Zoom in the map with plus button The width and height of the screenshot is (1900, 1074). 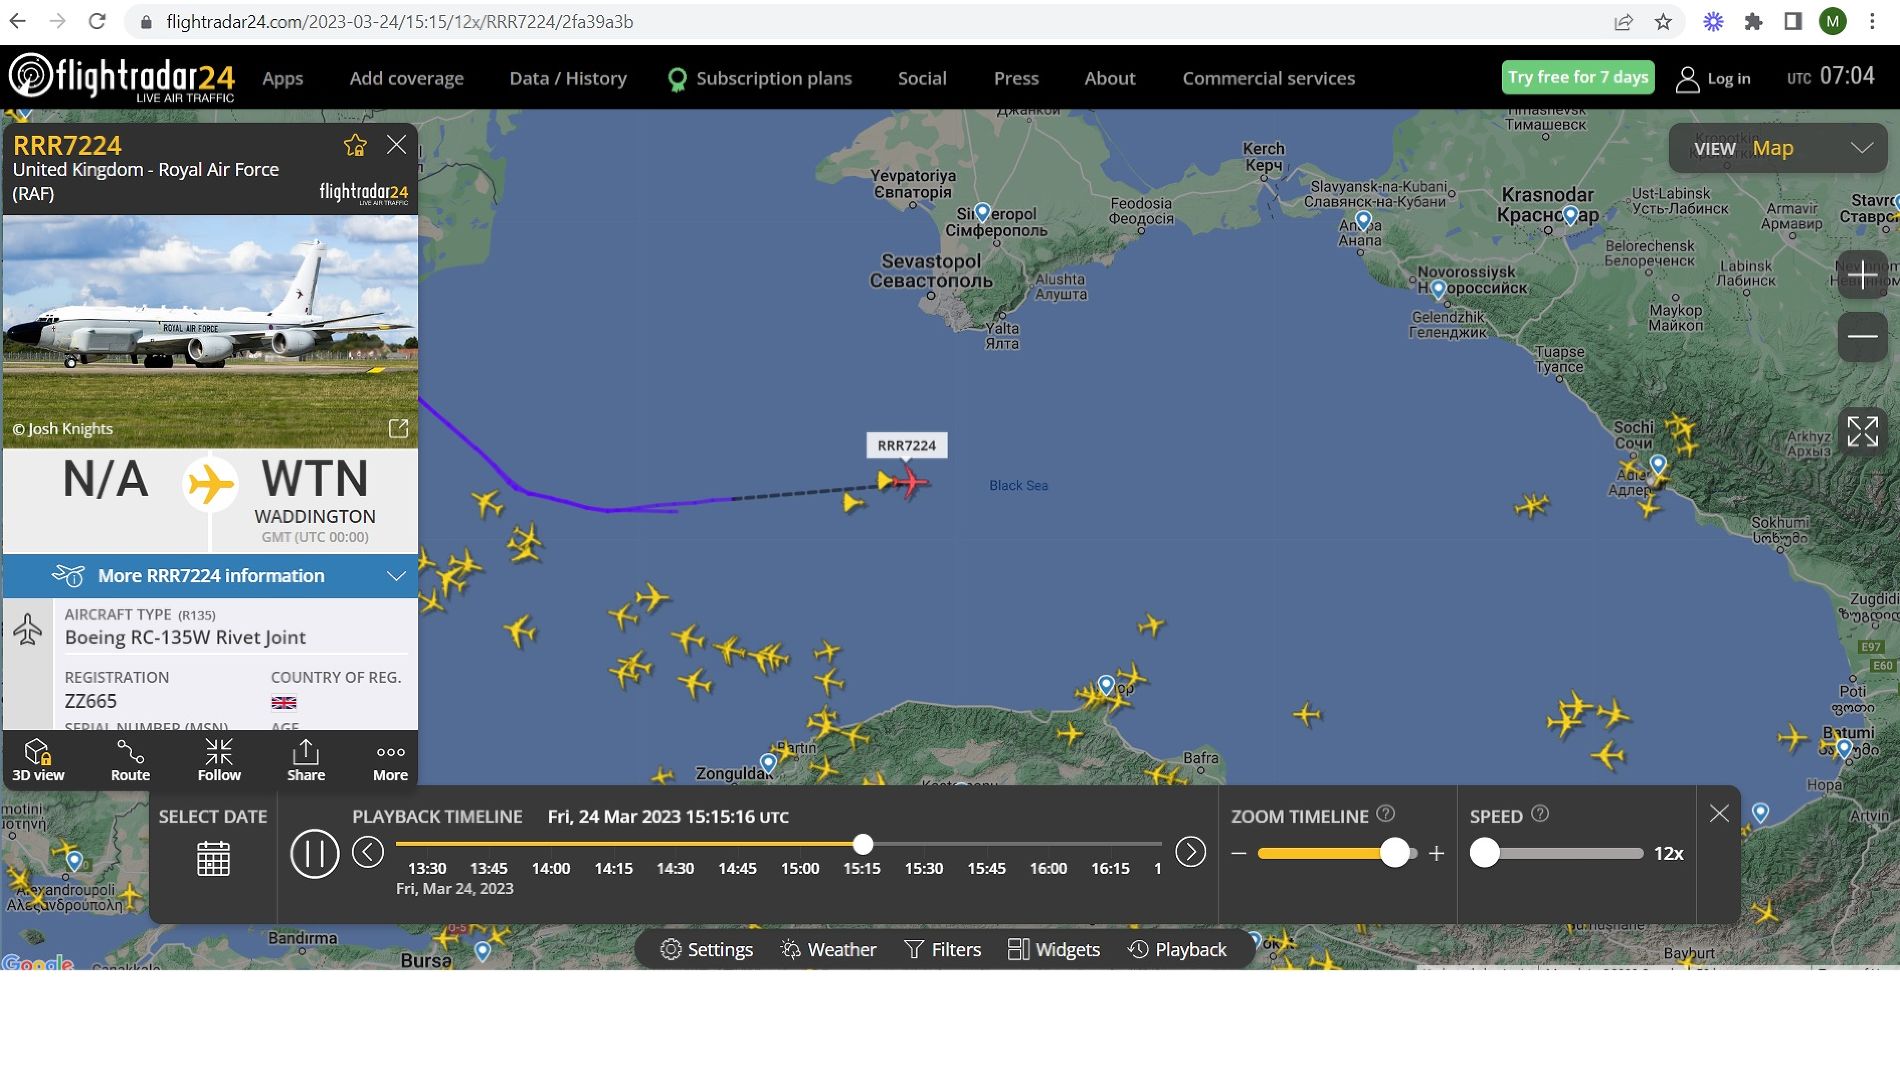[1862, 275]
